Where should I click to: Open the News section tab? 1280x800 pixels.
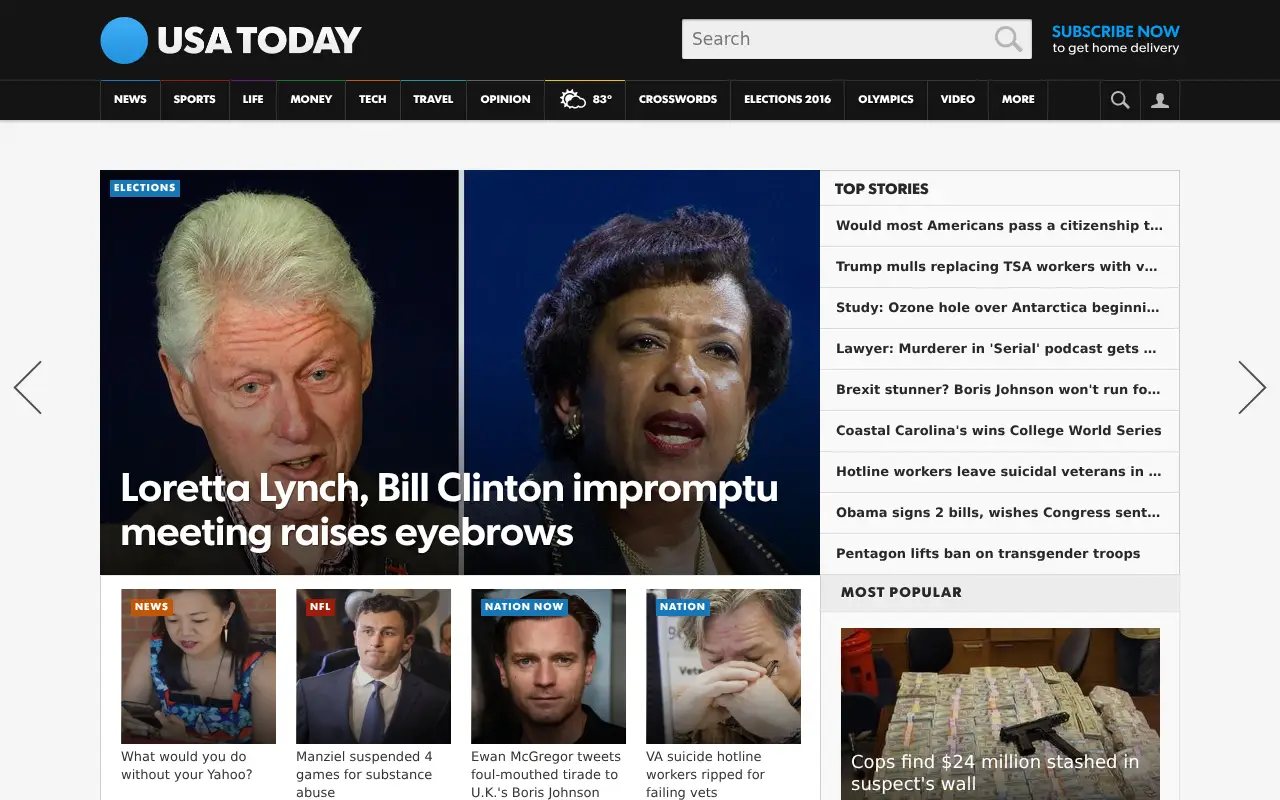pos(130,100)
